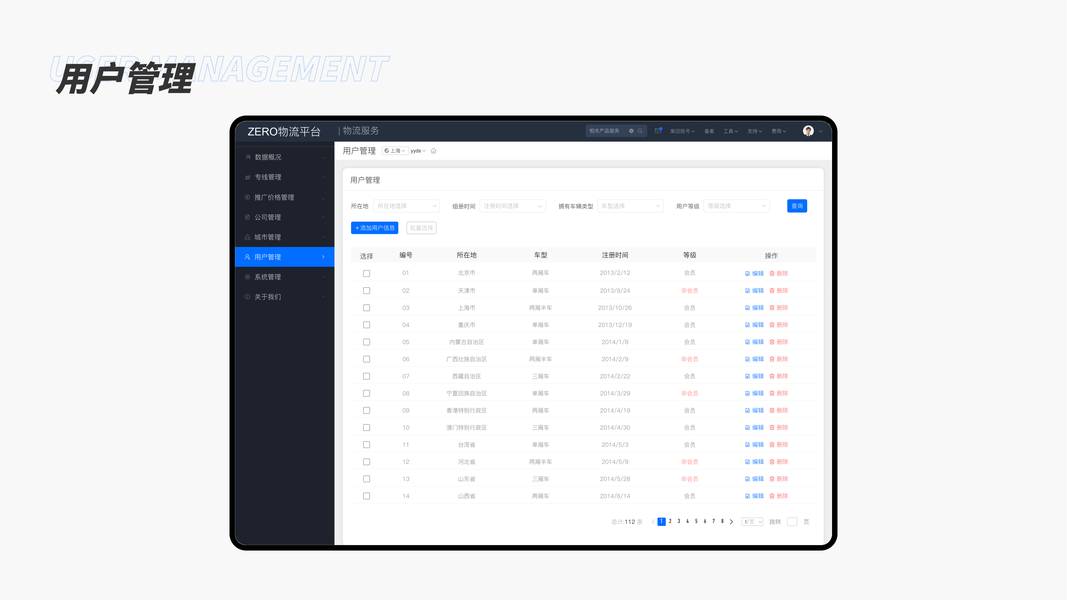Tick the checkbox for row 01 北京市

tap(366, 273)
